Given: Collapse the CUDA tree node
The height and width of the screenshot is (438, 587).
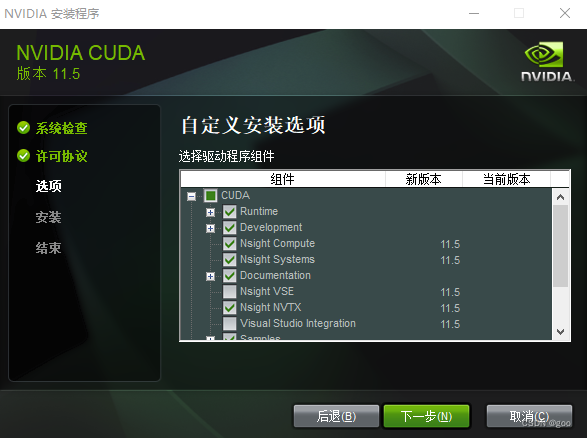Looking at the screenshot, I should 191,196.
